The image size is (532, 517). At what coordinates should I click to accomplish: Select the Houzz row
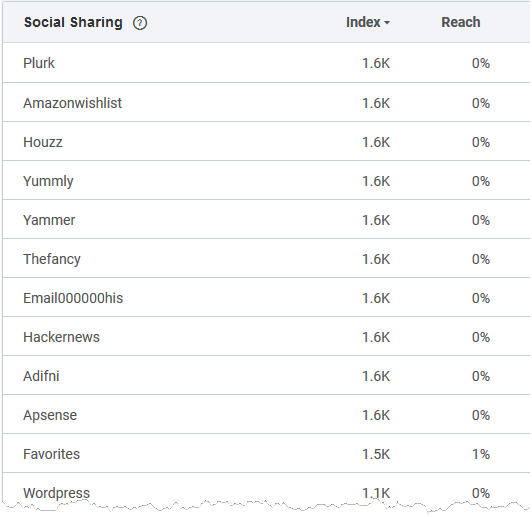(x=266, y=142)
